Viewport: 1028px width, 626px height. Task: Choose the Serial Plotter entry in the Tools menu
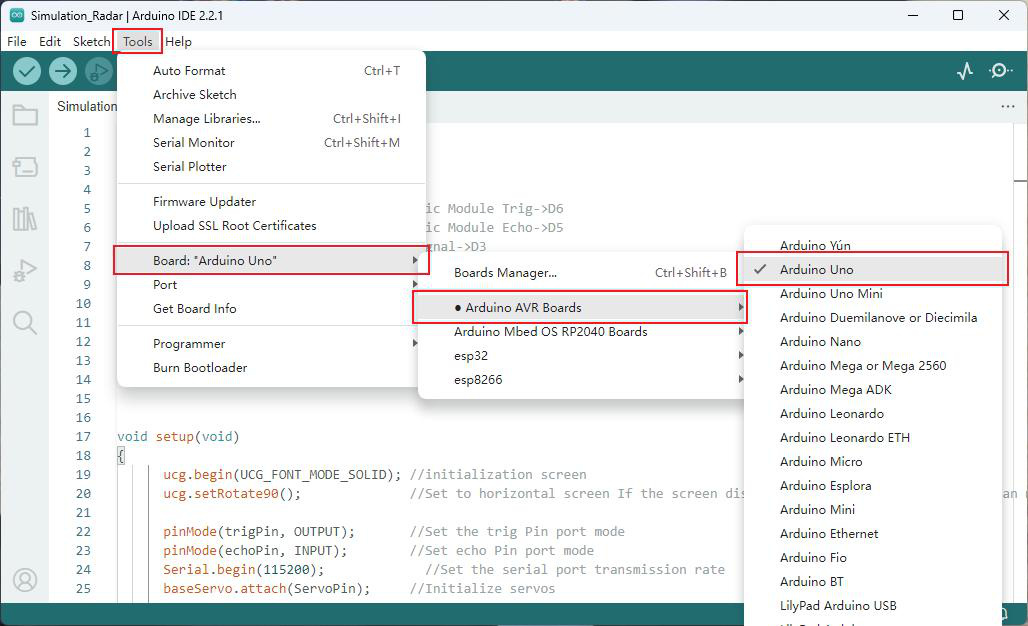271,166
